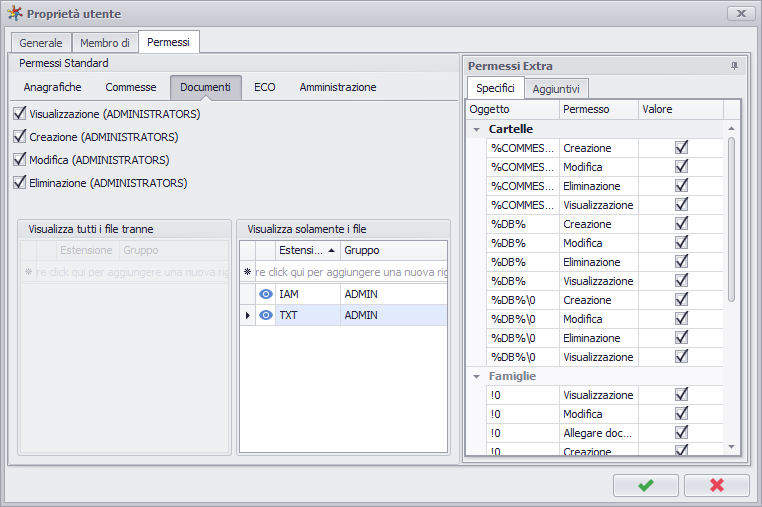Uncheck %COMMES... Modifica value
The height and width of the screenshot is (507, 762).
click(x=681, y=166)
